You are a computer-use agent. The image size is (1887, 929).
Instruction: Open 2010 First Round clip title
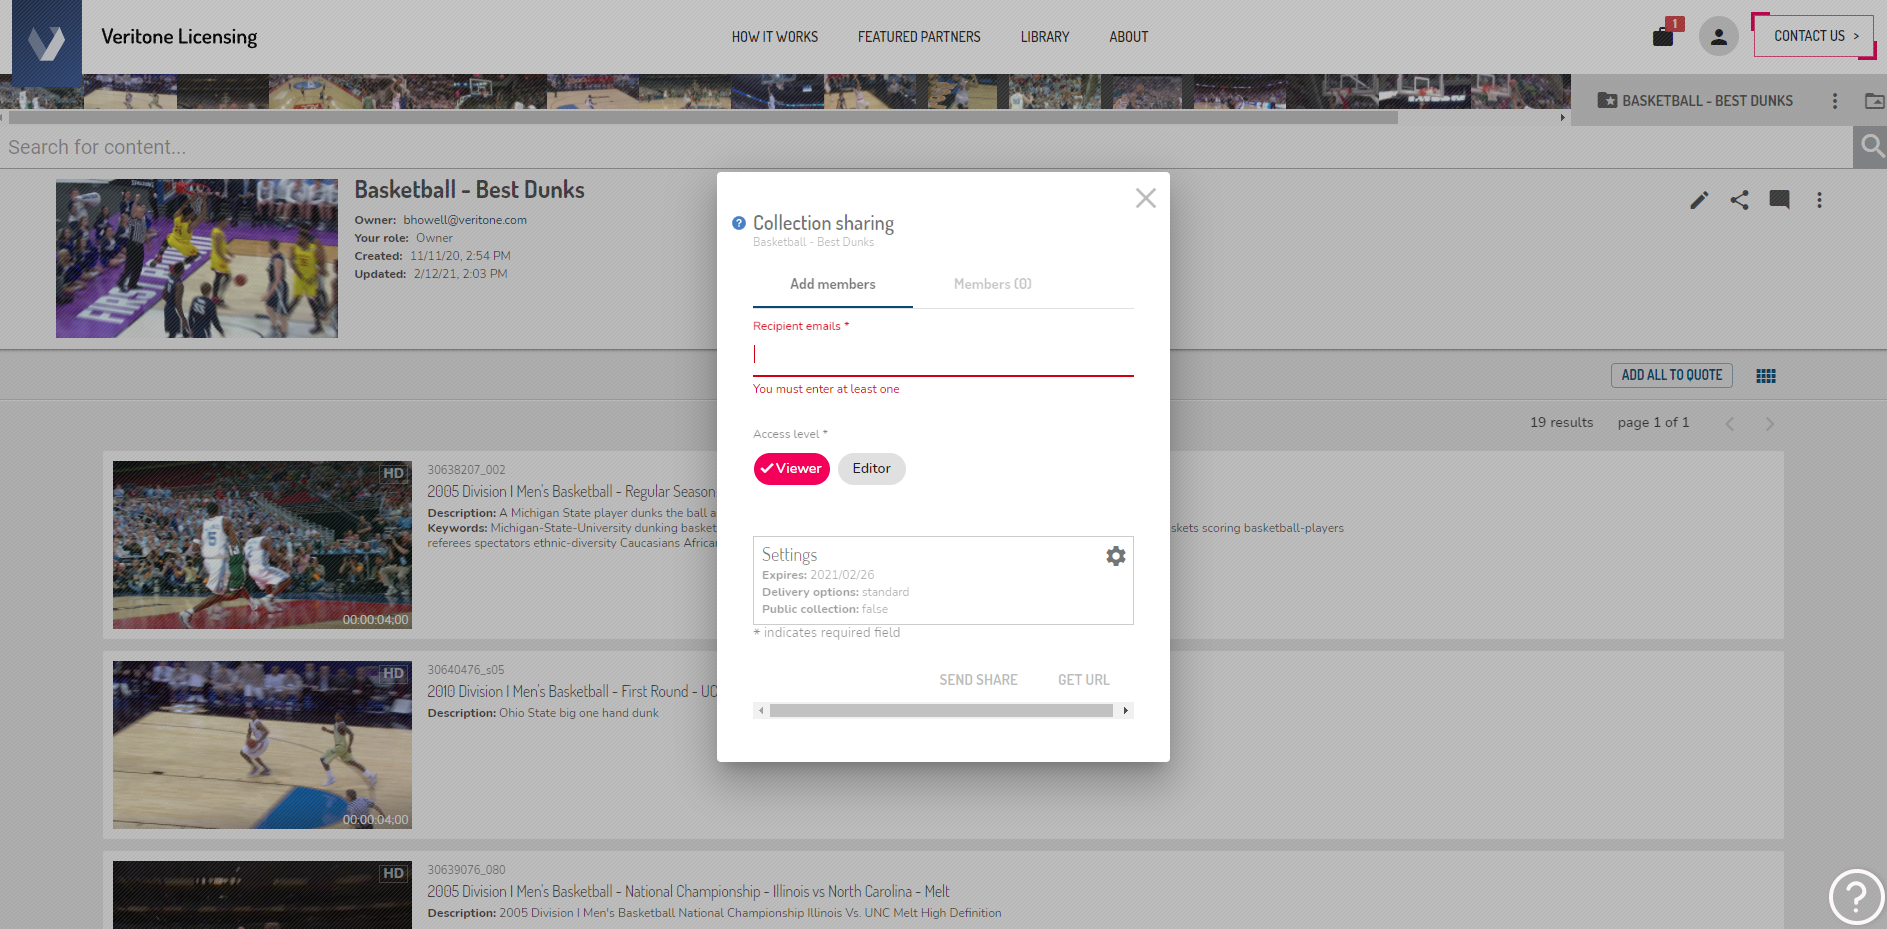[x=572, y=692]
